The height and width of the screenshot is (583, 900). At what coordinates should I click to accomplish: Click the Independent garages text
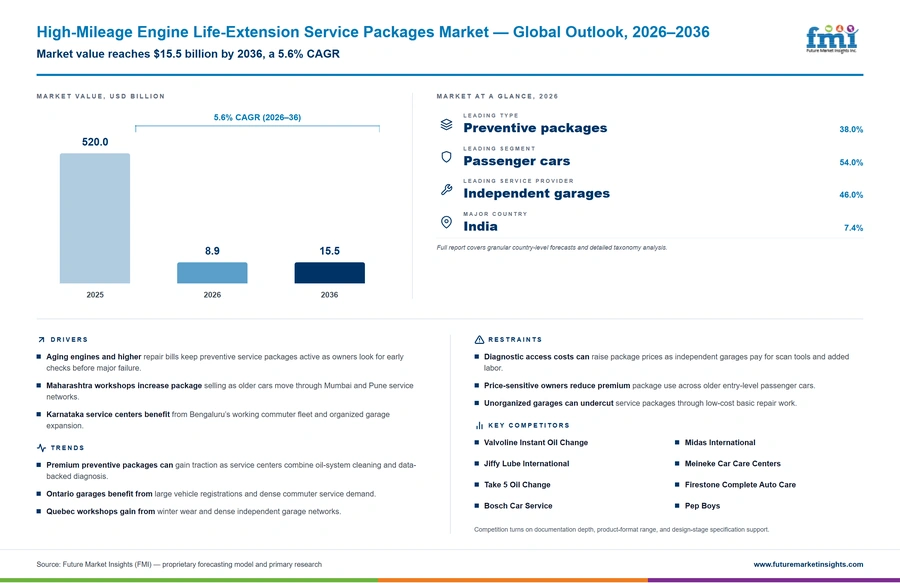(537, 193)
